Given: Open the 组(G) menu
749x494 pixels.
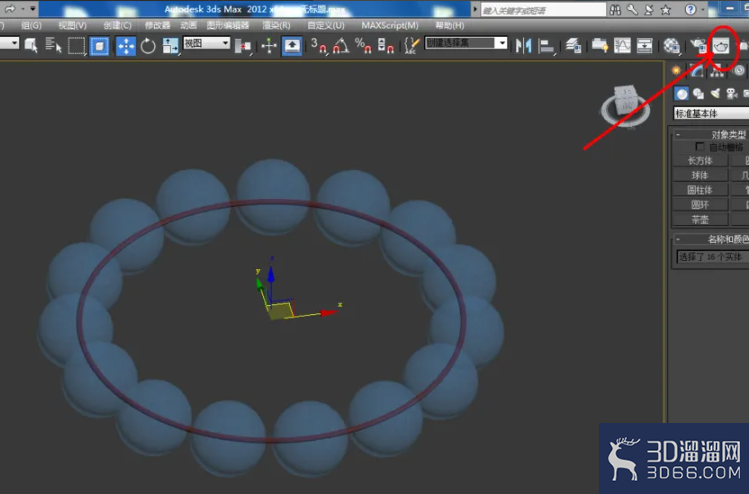Looking at the screenshot, I should click(31, 25).
